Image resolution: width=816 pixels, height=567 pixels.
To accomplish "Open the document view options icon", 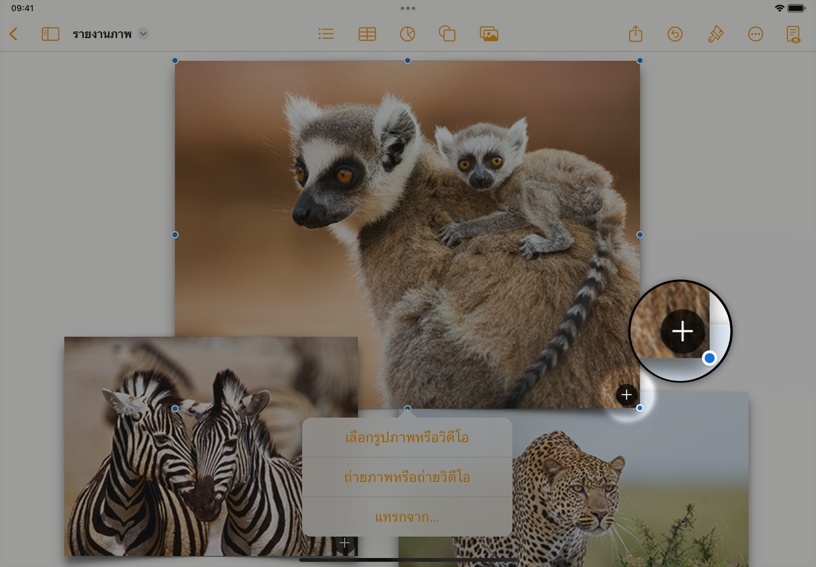I will pos(793,34).
